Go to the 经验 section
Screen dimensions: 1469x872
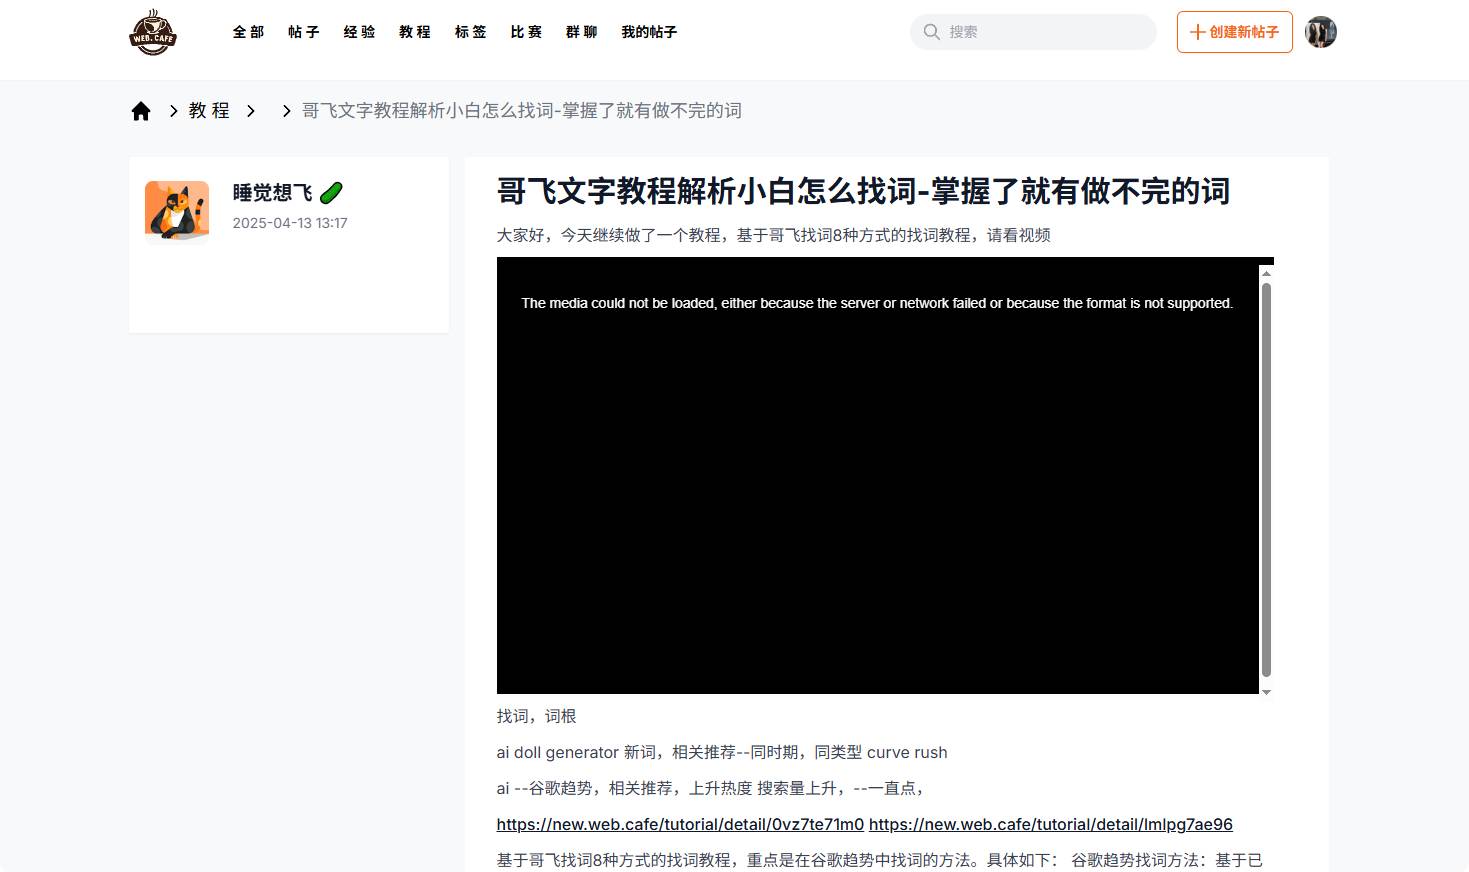click(359, 32)
